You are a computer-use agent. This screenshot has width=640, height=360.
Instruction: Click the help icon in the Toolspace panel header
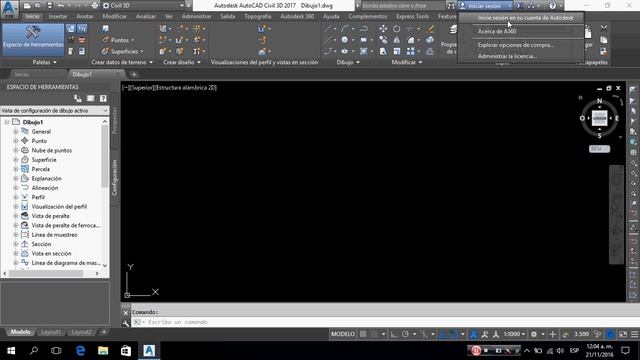103,98
